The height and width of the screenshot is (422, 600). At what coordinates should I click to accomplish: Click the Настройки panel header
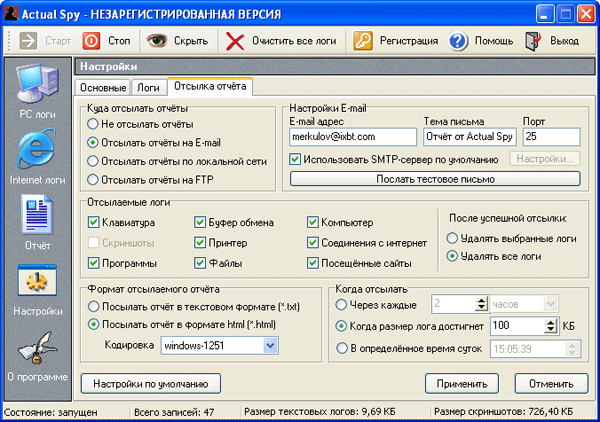[x=335, y=67]
